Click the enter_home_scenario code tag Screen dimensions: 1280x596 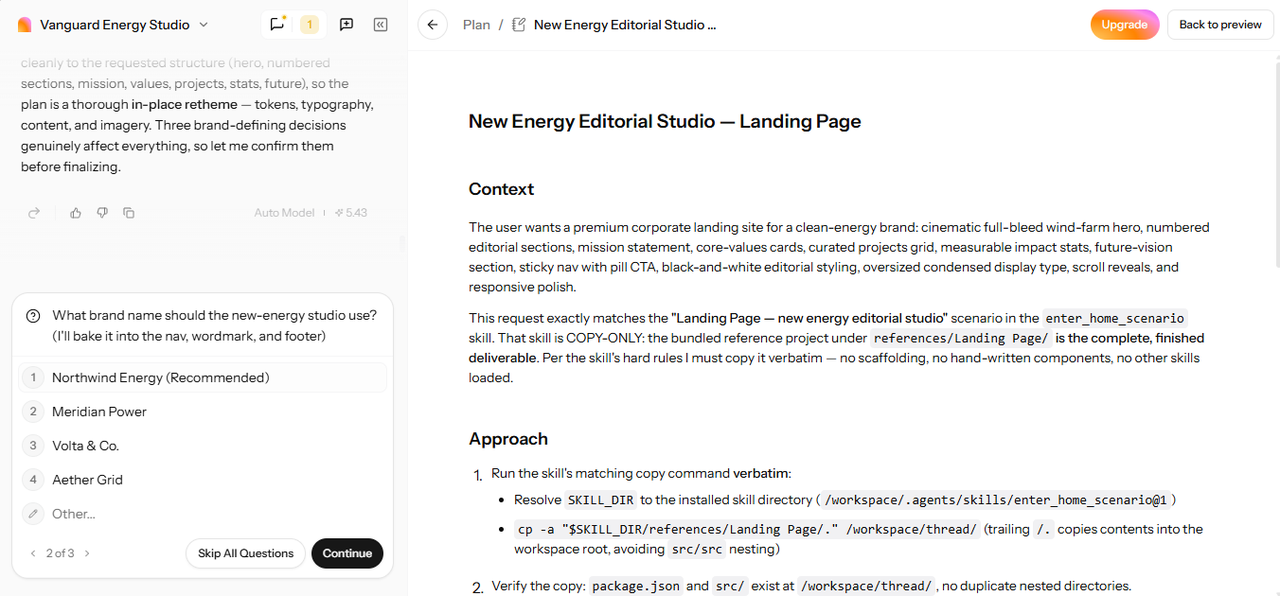1115,318
